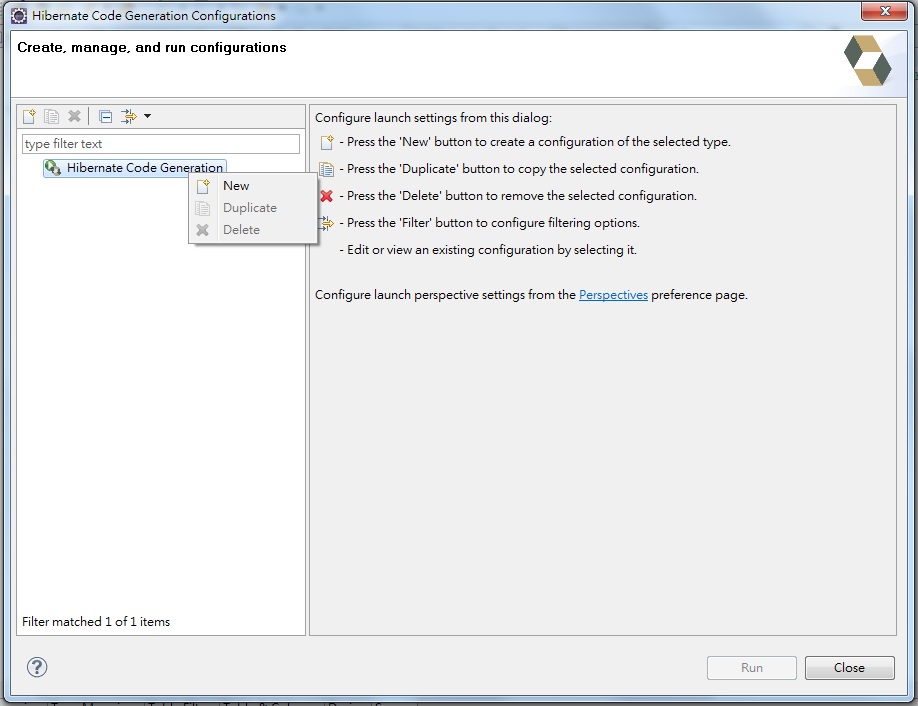Click the Duplicate icon in the context menu
Screen dimensions: 918x706
click(x=203, y=208)
